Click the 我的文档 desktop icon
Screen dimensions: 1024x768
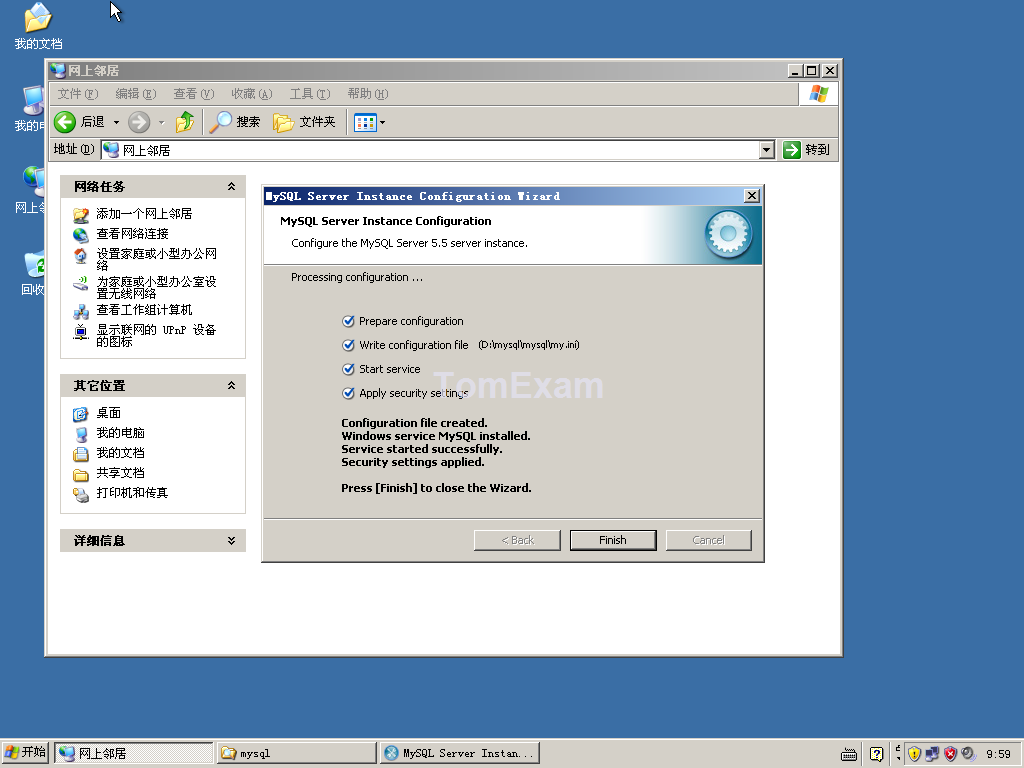[x=38, y=26]
